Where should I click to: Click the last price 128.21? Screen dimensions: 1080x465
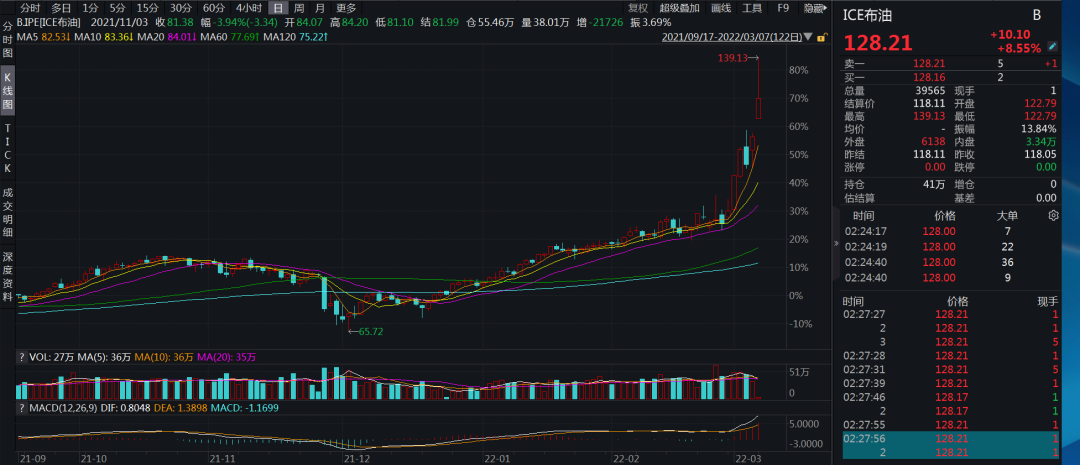click(878, 43)
